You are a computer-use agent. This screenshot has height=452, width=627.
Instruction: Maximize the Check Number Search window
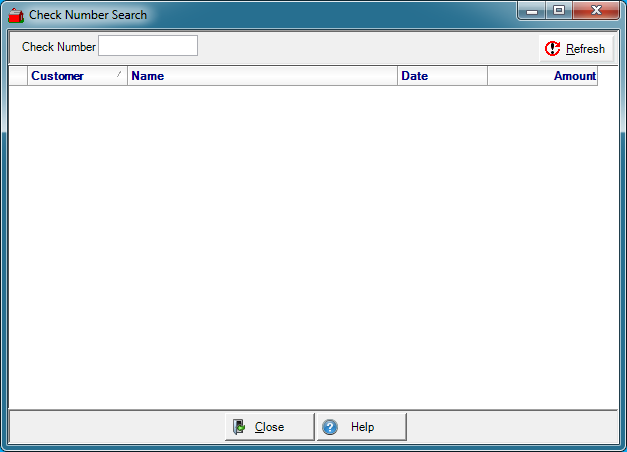tap(558, 11)
